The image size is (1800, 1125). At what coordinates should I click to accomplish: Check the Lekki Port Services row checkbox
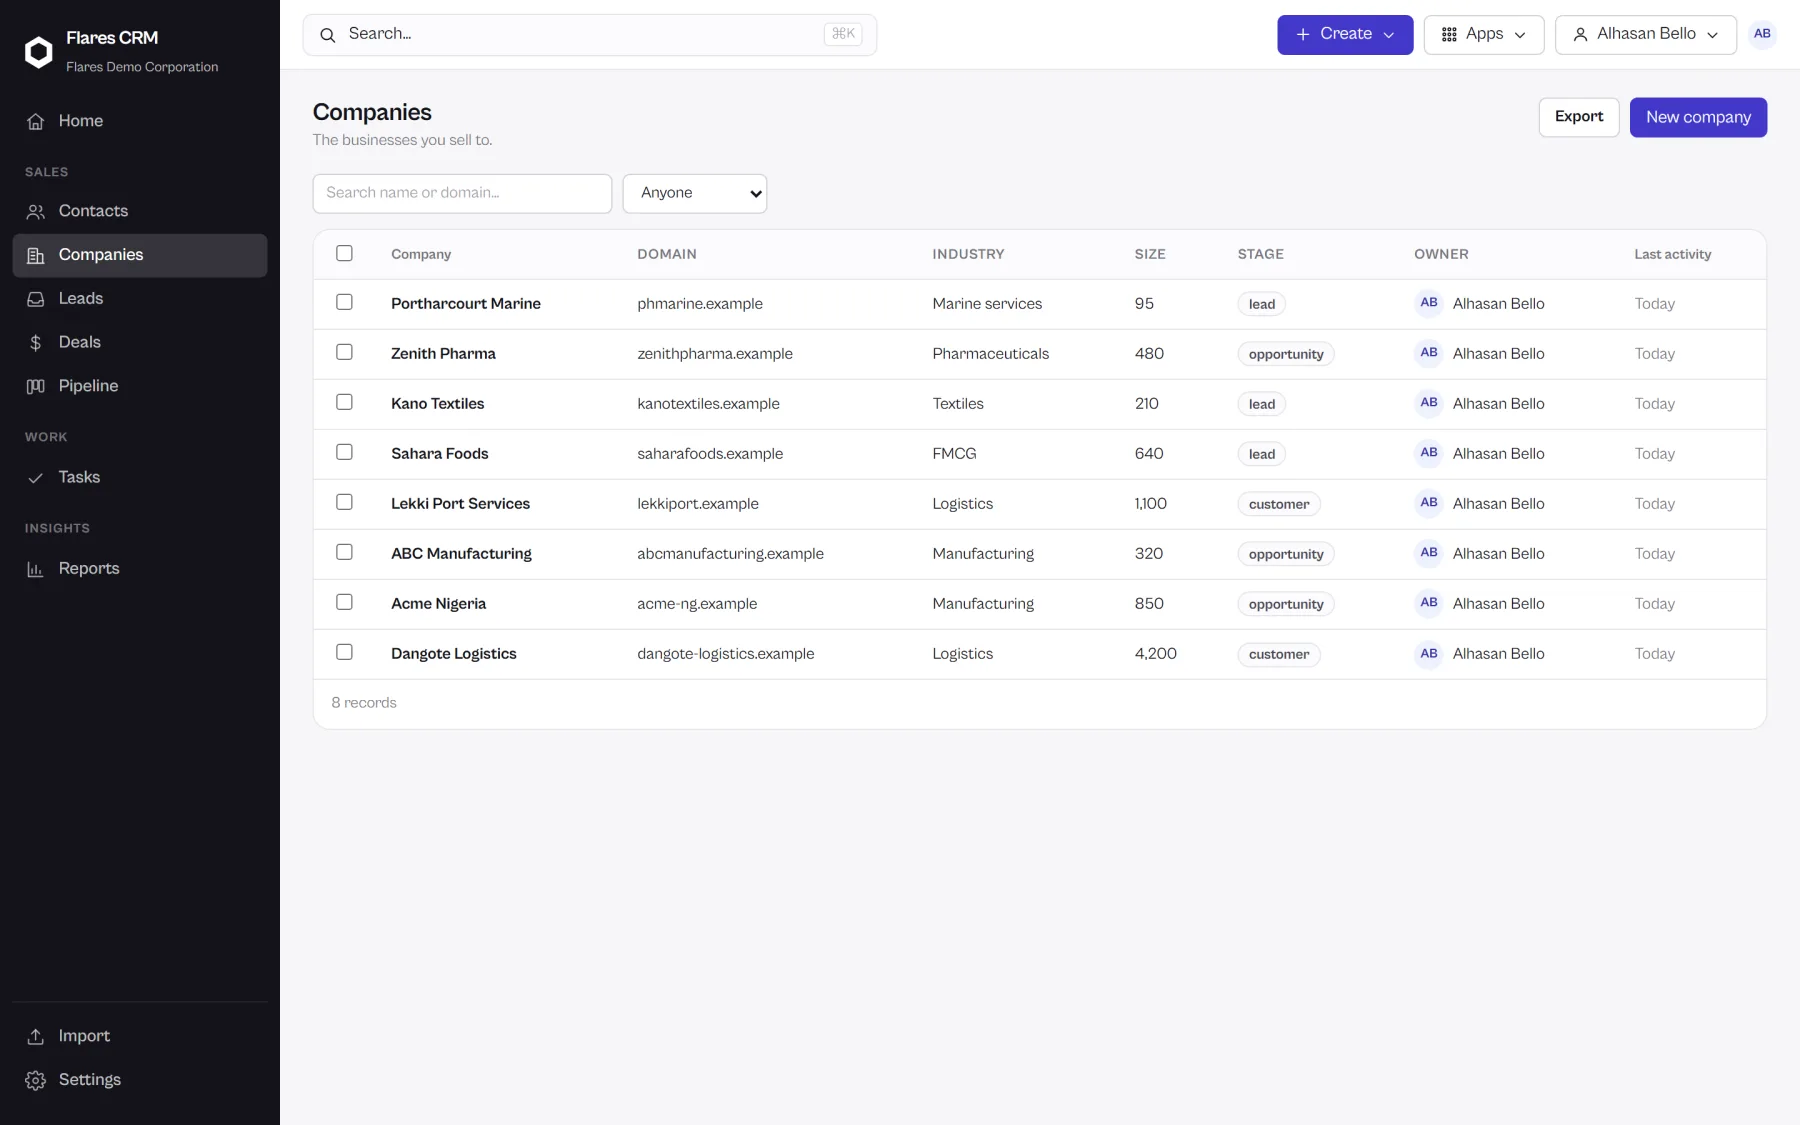344,502
